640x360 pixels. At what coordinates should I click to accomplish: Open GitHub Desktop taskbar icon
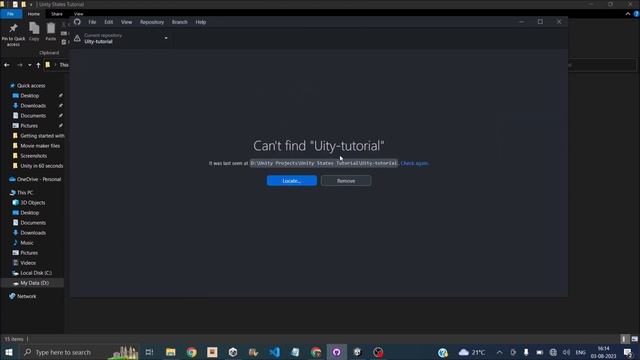(x=337, y=352)
